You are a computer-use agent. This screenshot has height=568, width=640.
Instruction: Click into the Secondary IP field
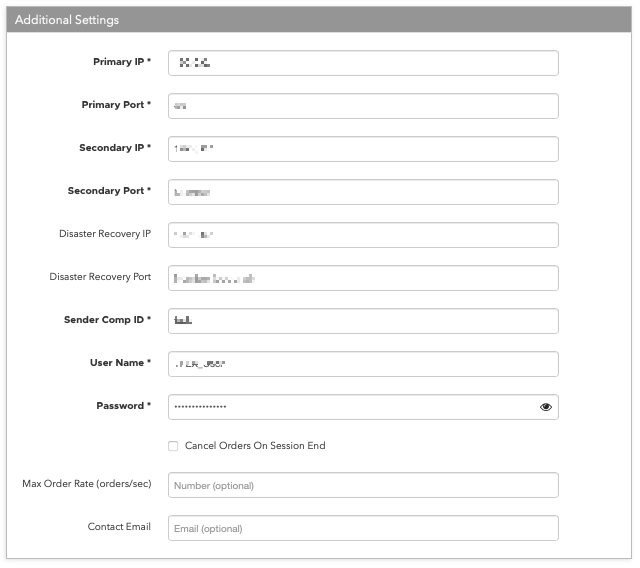363,149
